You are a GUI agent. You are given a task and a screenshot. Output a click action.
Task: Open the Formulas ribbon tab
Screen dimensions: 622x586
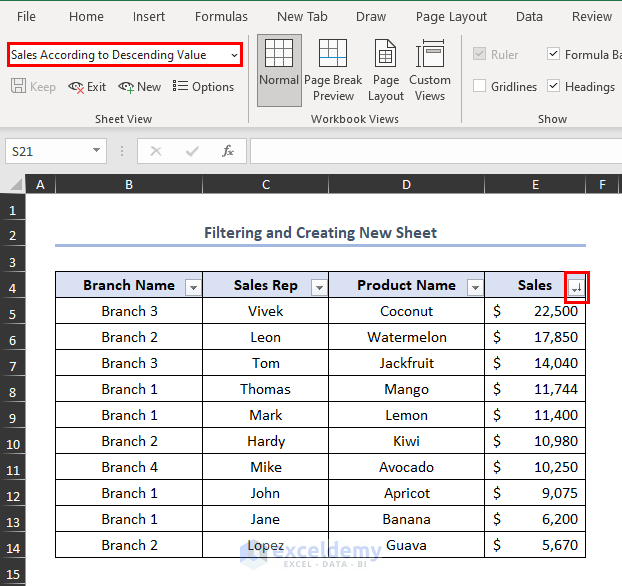pyautogui.click(x=221, y=16)
